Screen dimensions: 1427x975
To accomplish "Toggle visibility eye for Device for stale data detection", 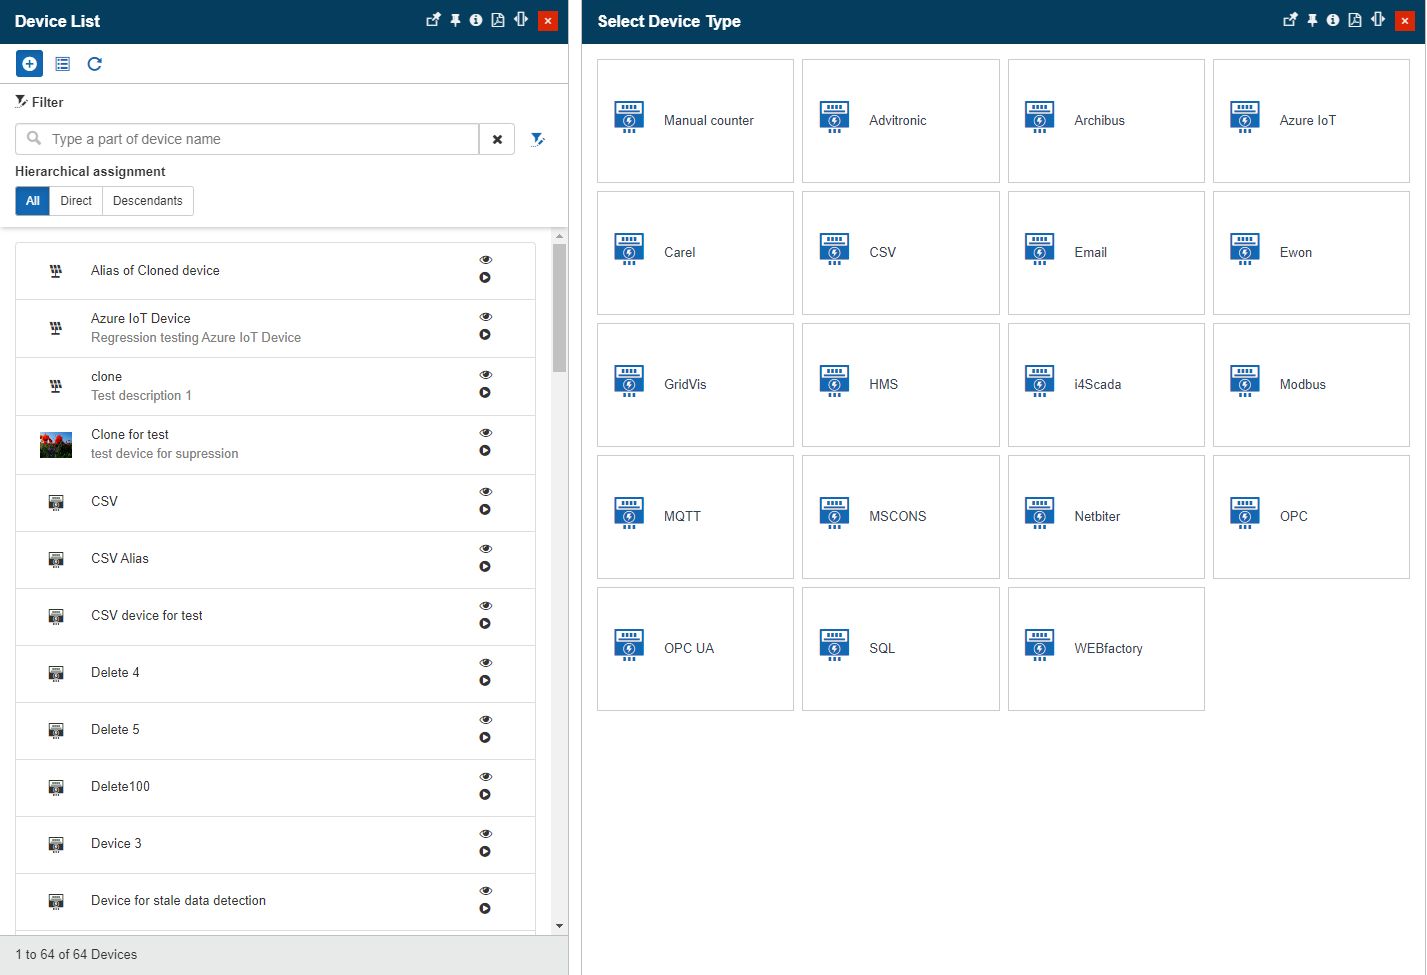I will coord(485,891).
